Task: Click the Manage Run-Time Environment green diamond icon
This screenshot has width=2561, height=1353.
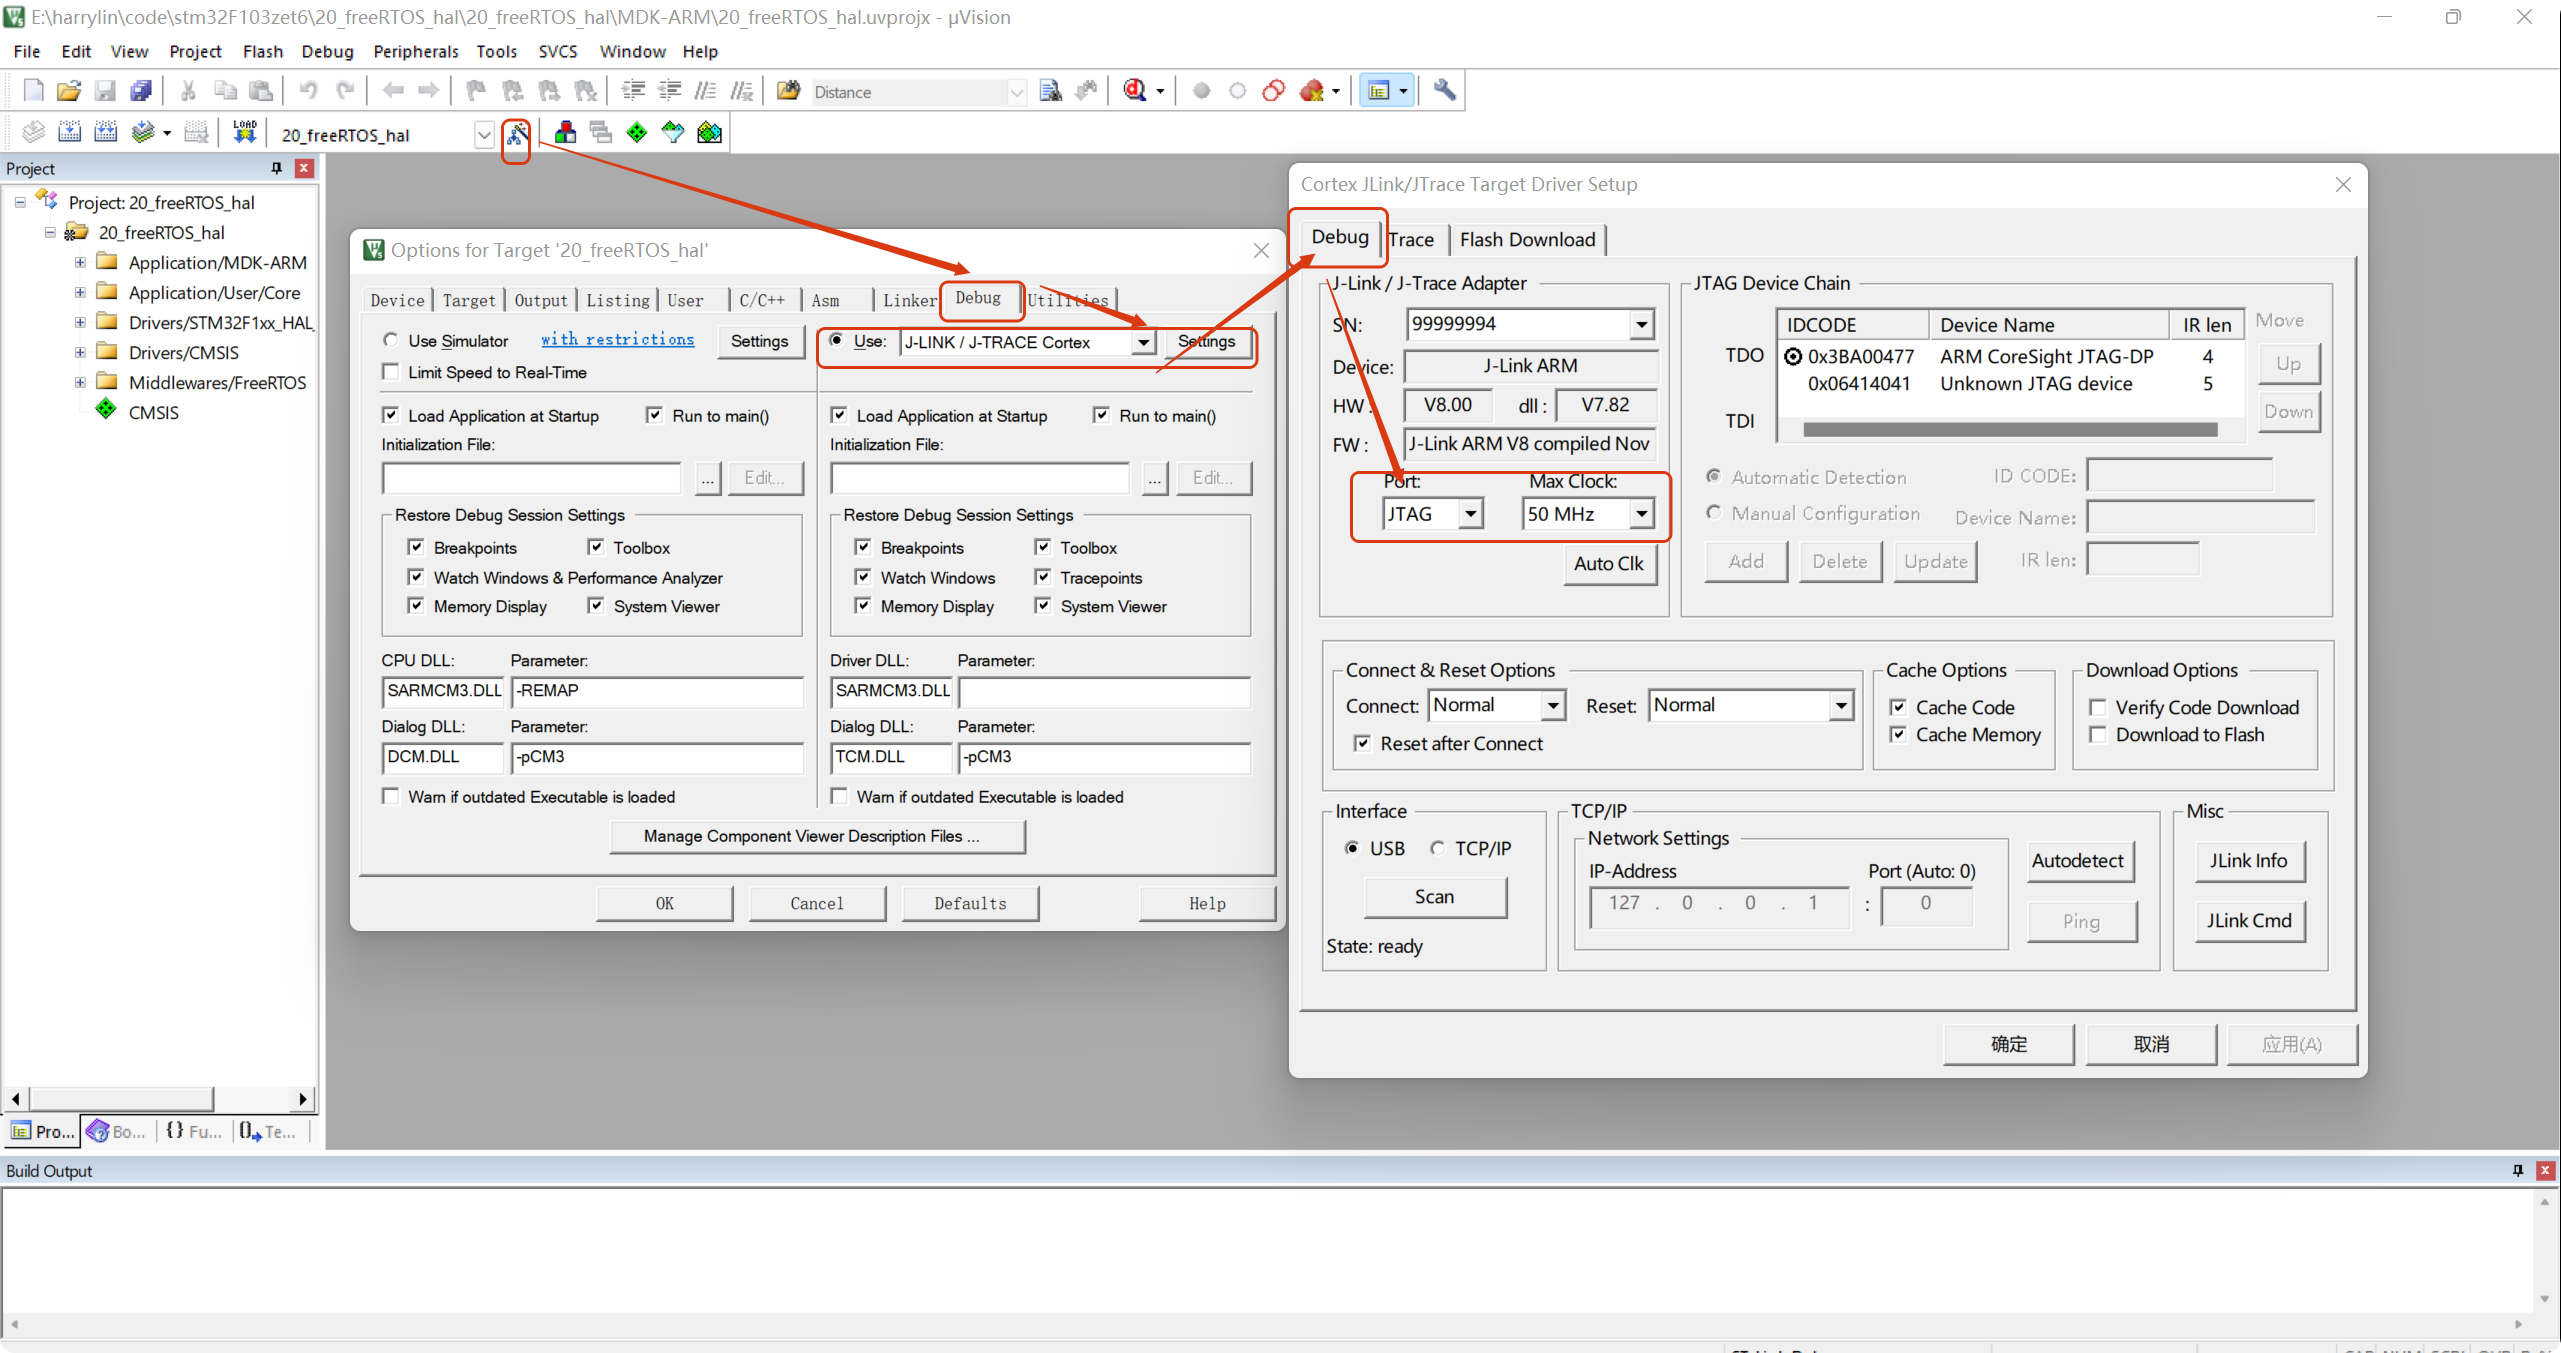Action: tap(637, 133)
